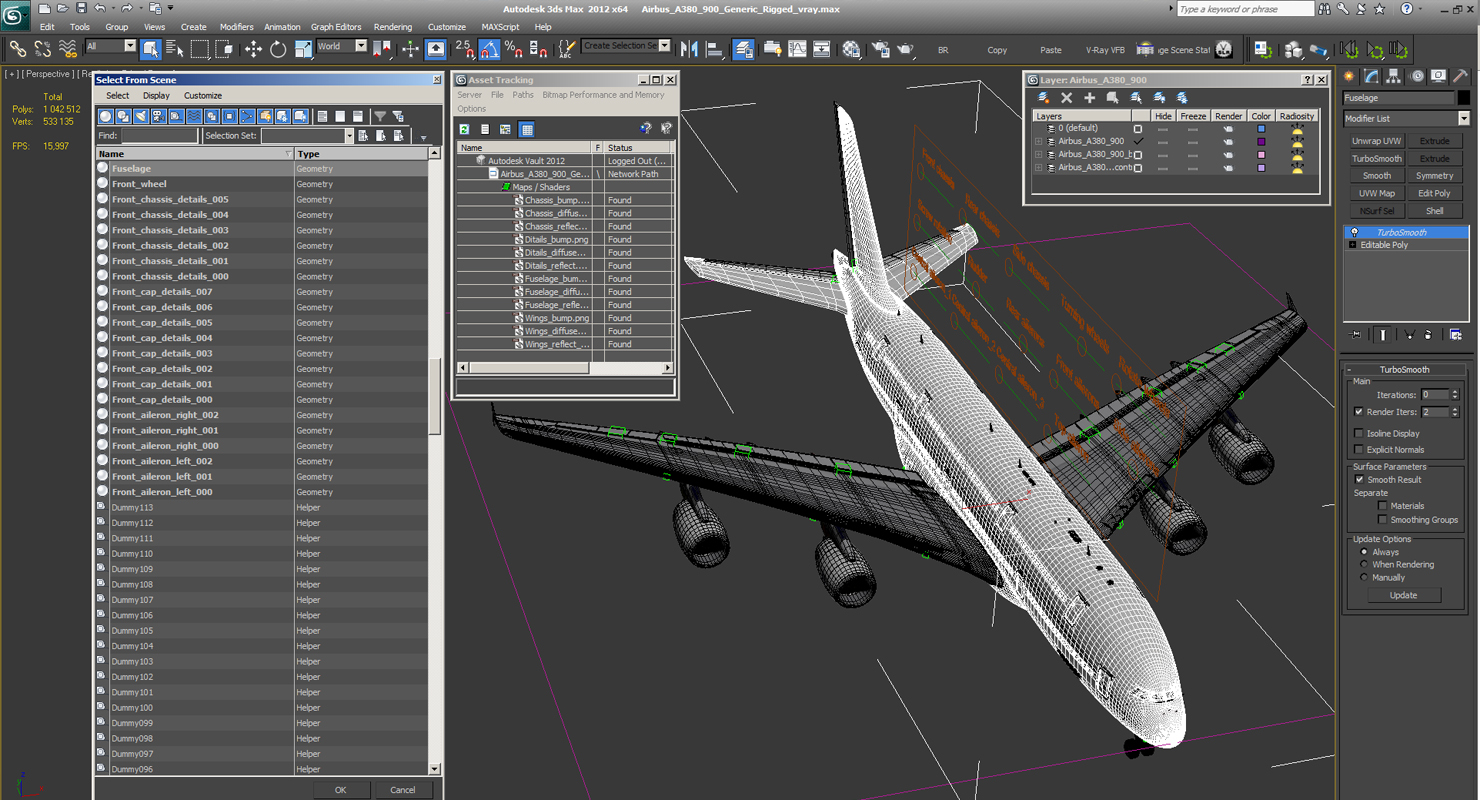
Task: Open the Rendering menu
Action: click(x=393, y=27)
